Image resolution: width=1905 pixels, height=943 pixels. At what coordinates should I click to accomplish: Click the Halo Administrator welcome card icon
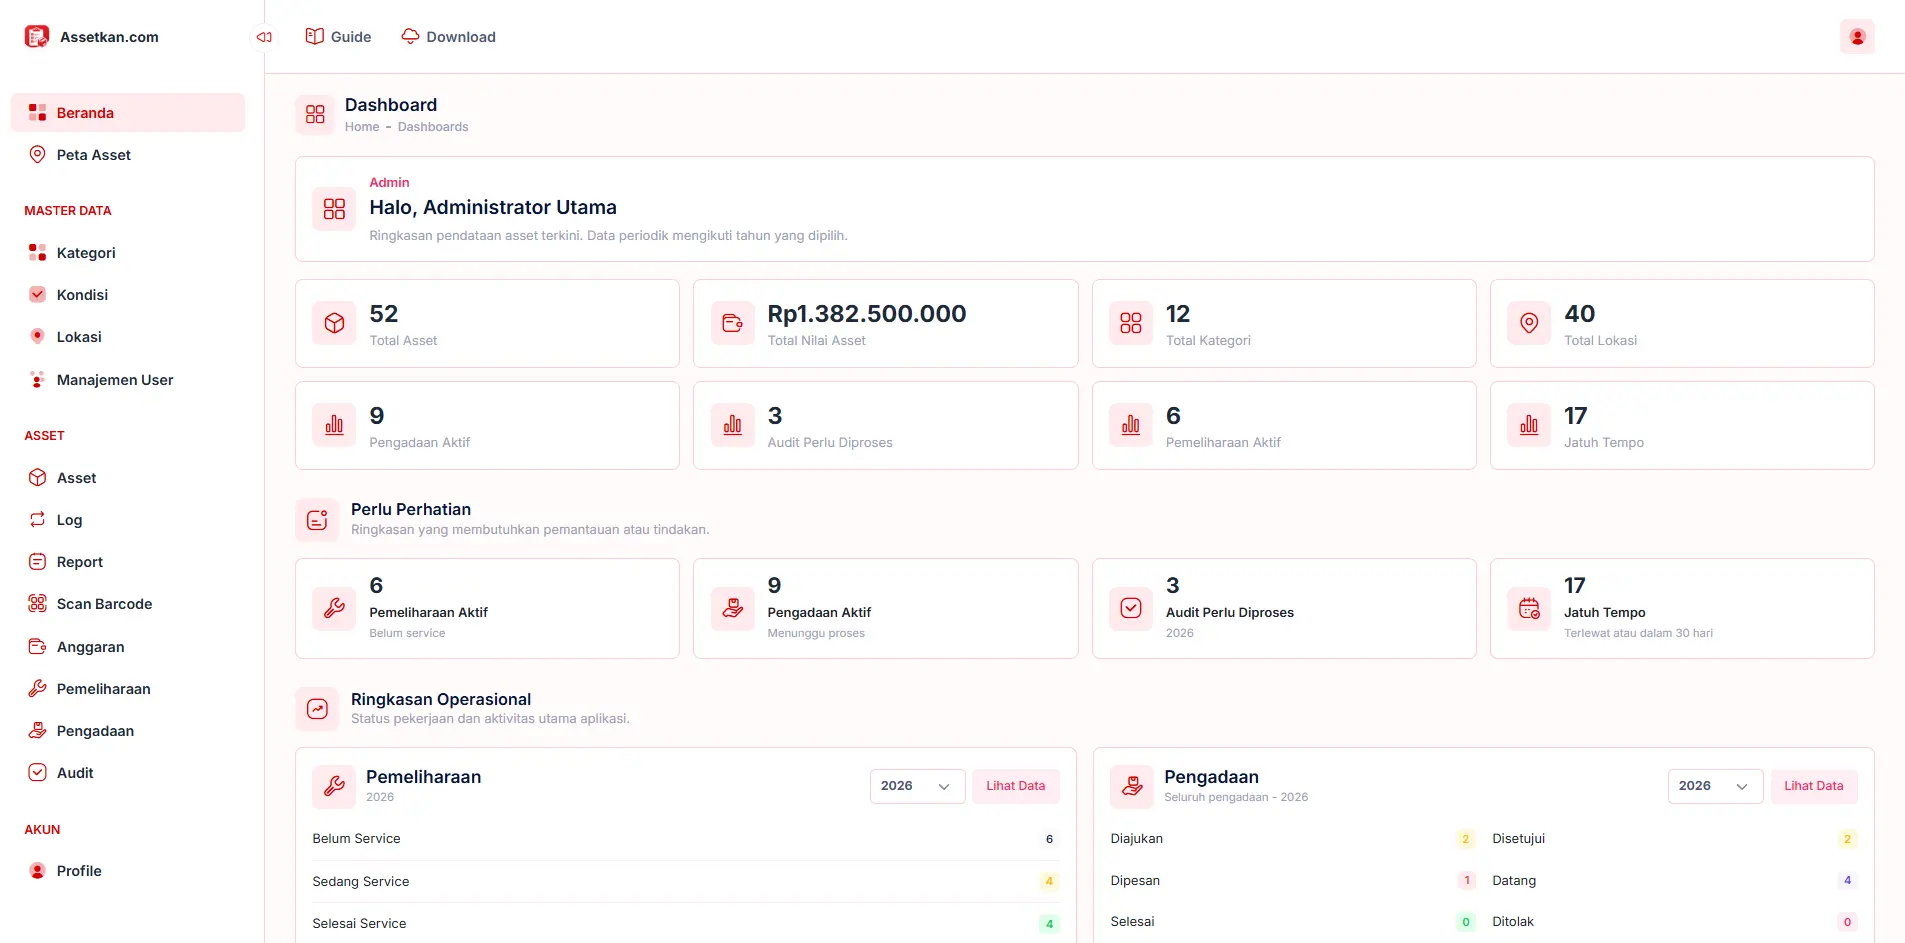pos(334,209)
